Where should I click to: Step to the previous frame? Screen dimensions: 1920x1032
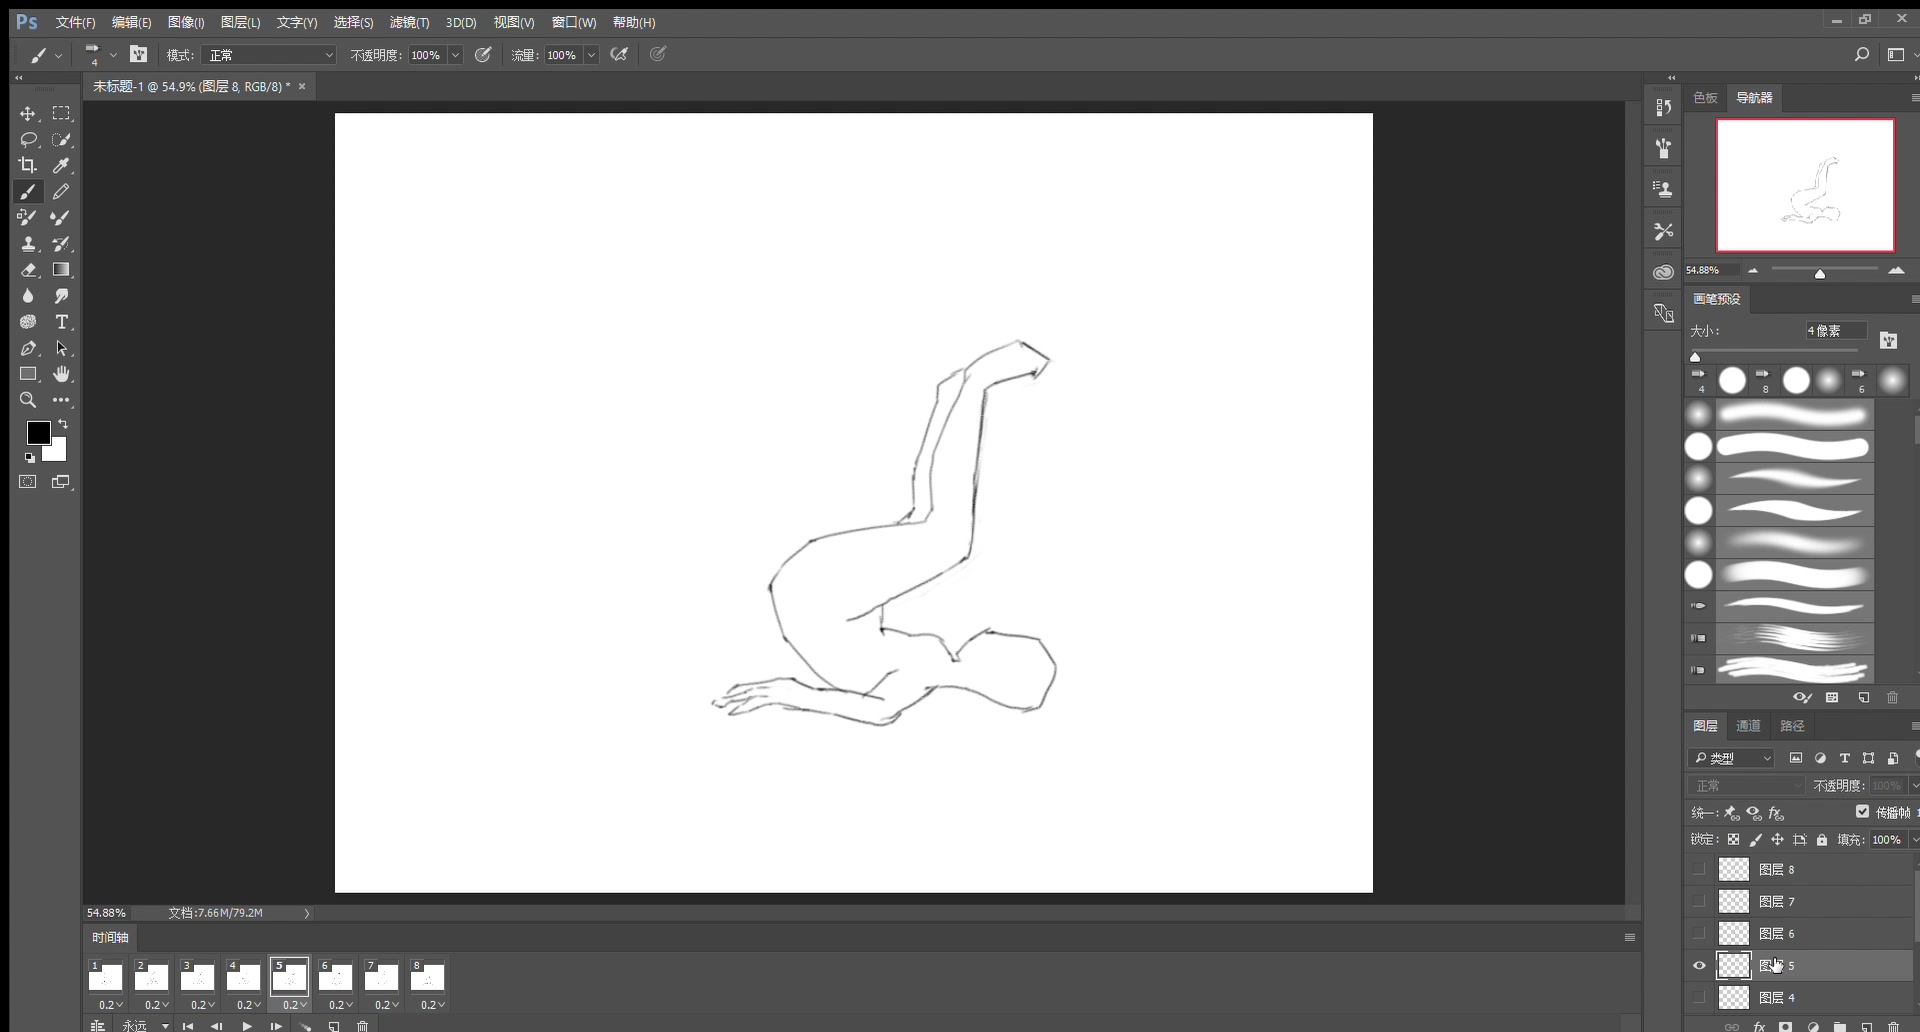coord(217,1026)
